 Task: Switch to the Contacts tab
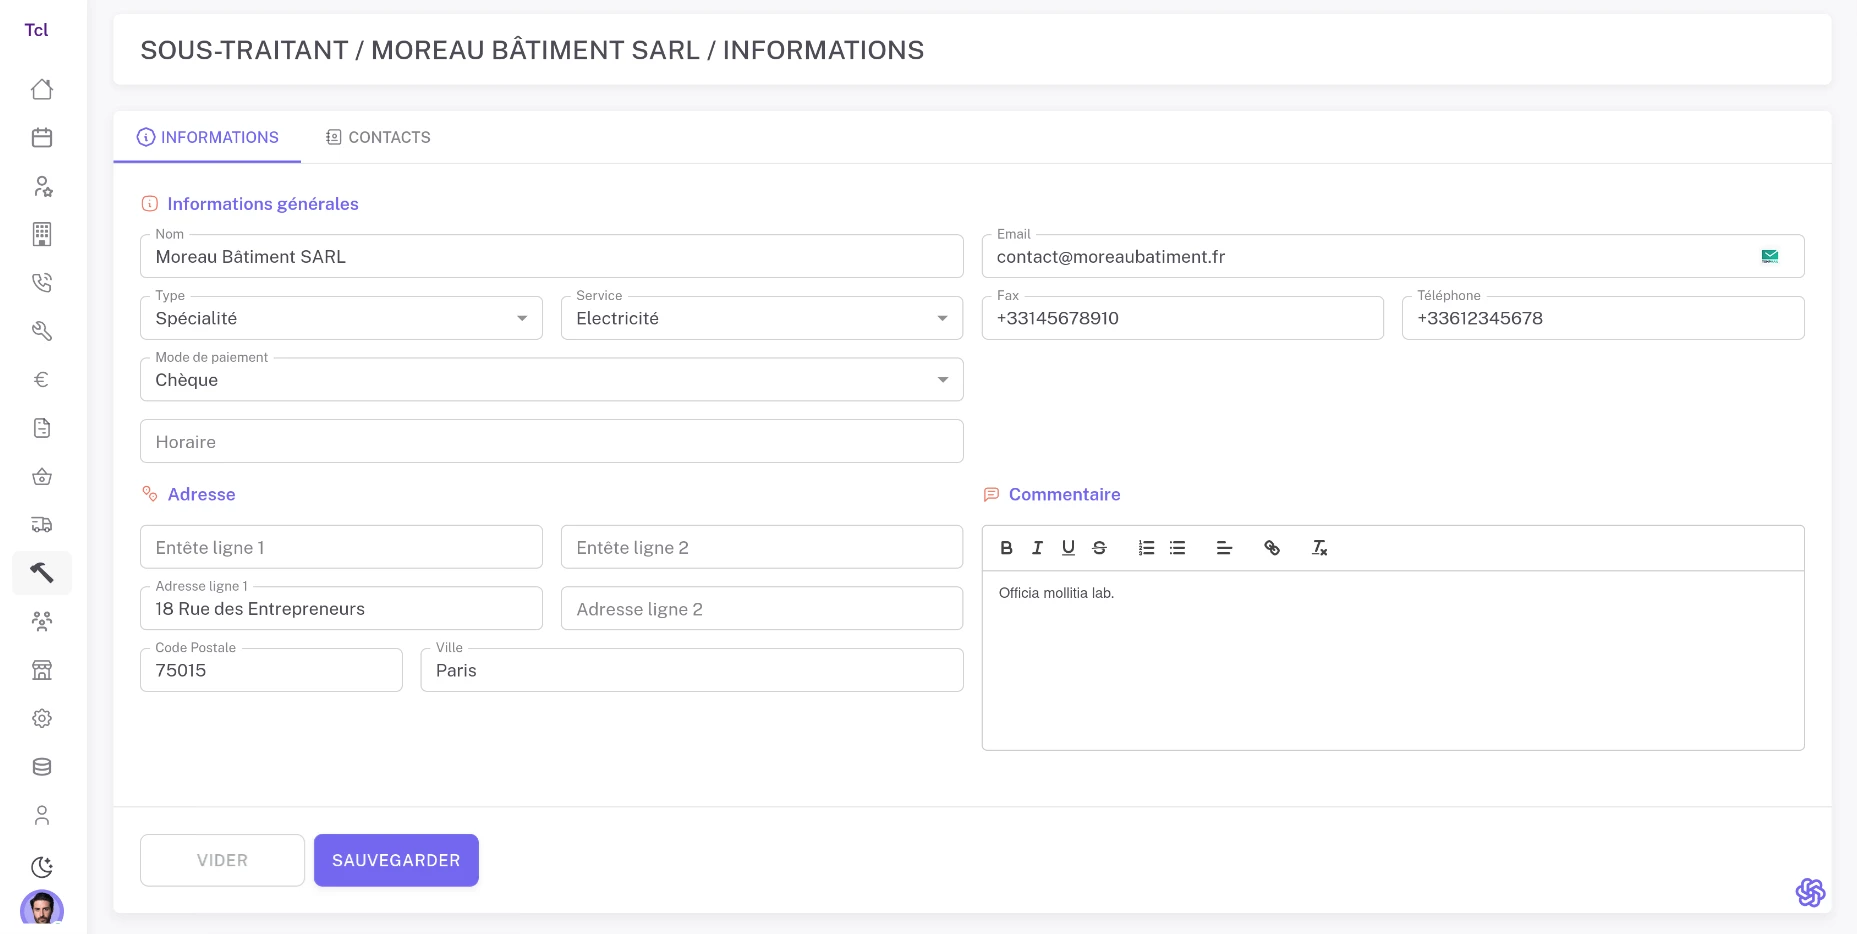[378, 137]
